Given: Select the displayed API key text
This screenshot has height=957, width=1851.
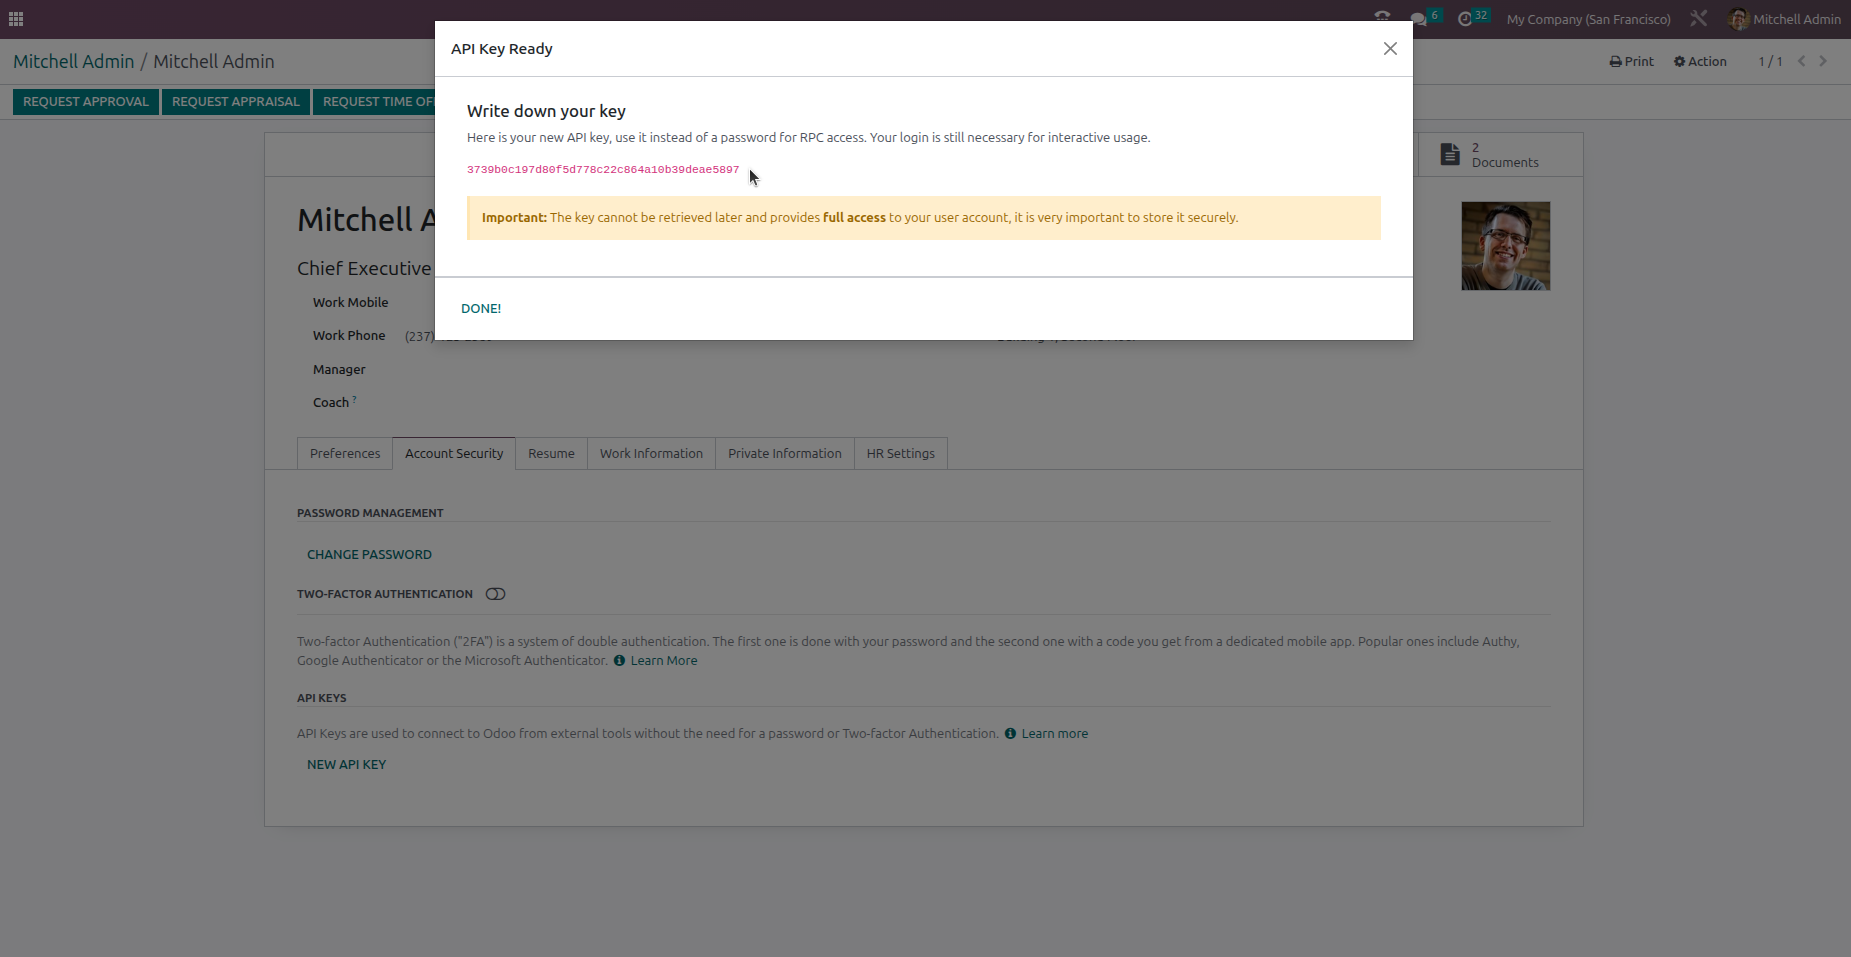Looking at the screenshot, I should point(602,170).
